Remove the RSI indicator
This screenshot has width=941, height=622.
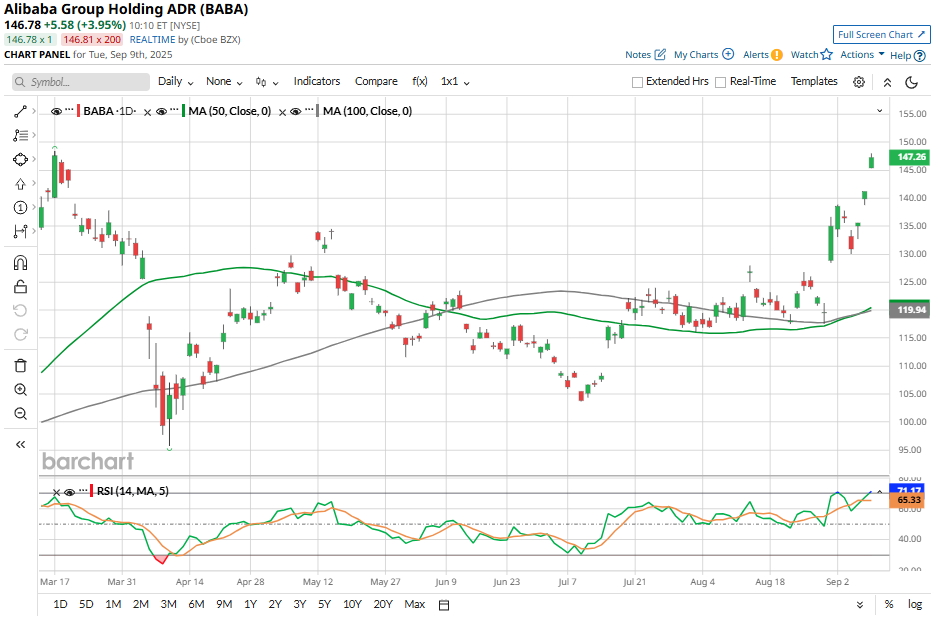(56, 492)
